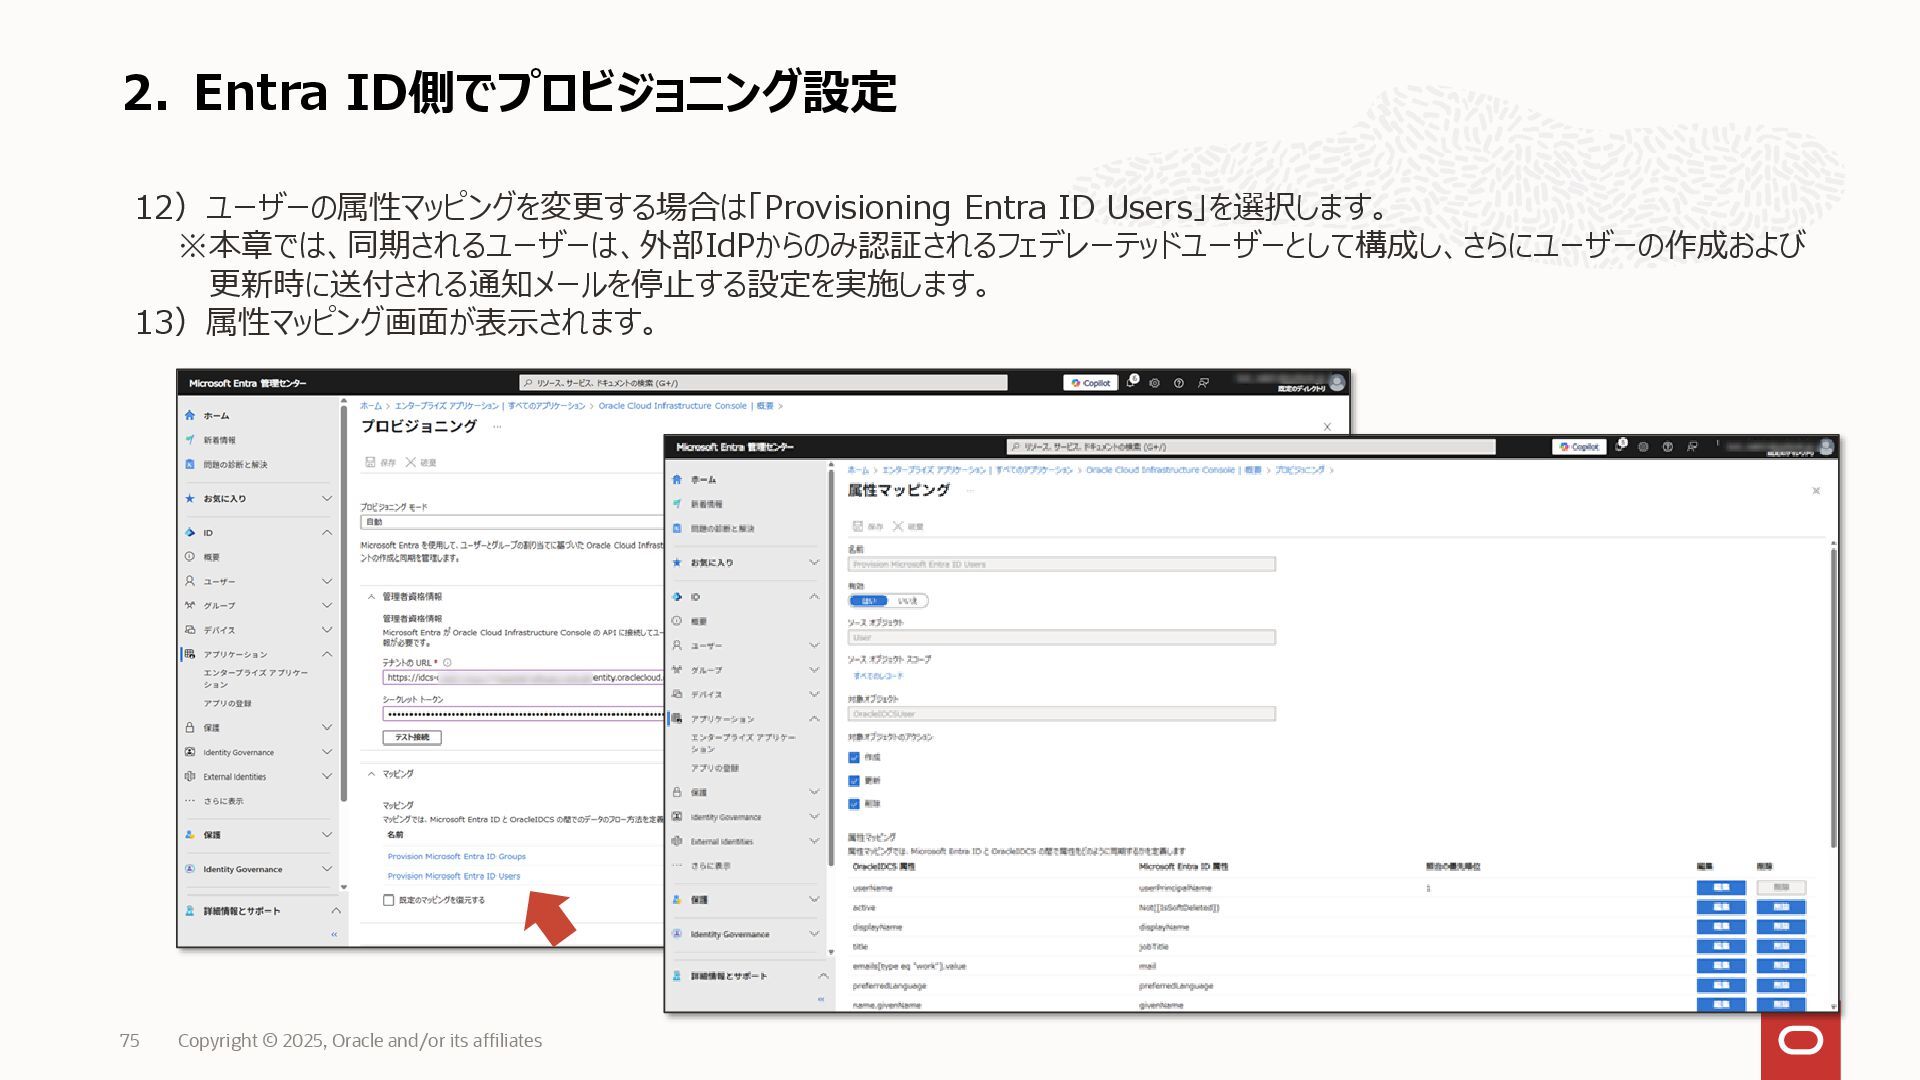
Task: Click Home icon in Attribute Mapping window sidebar
Action: click(x=677, y=479)
